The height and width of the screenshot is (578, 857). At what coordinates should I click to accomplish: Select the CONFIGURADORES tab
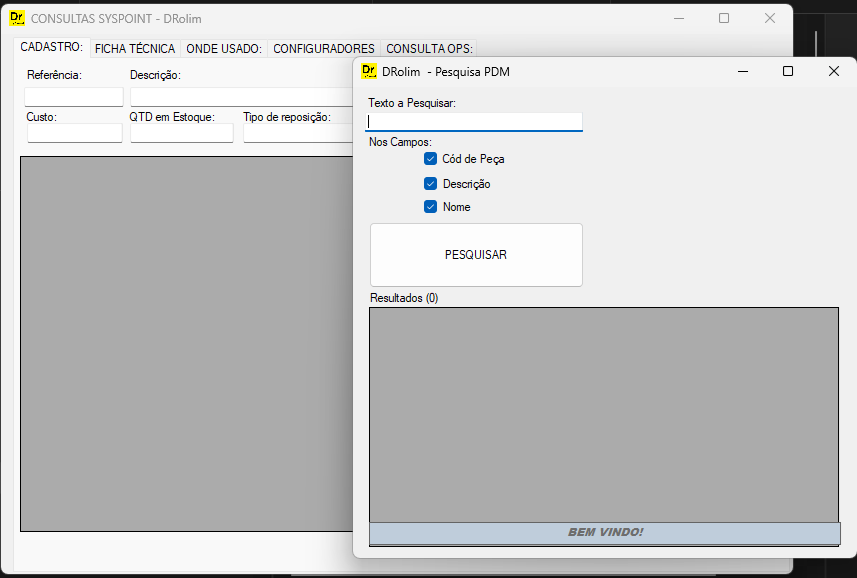tap(324, 48)
